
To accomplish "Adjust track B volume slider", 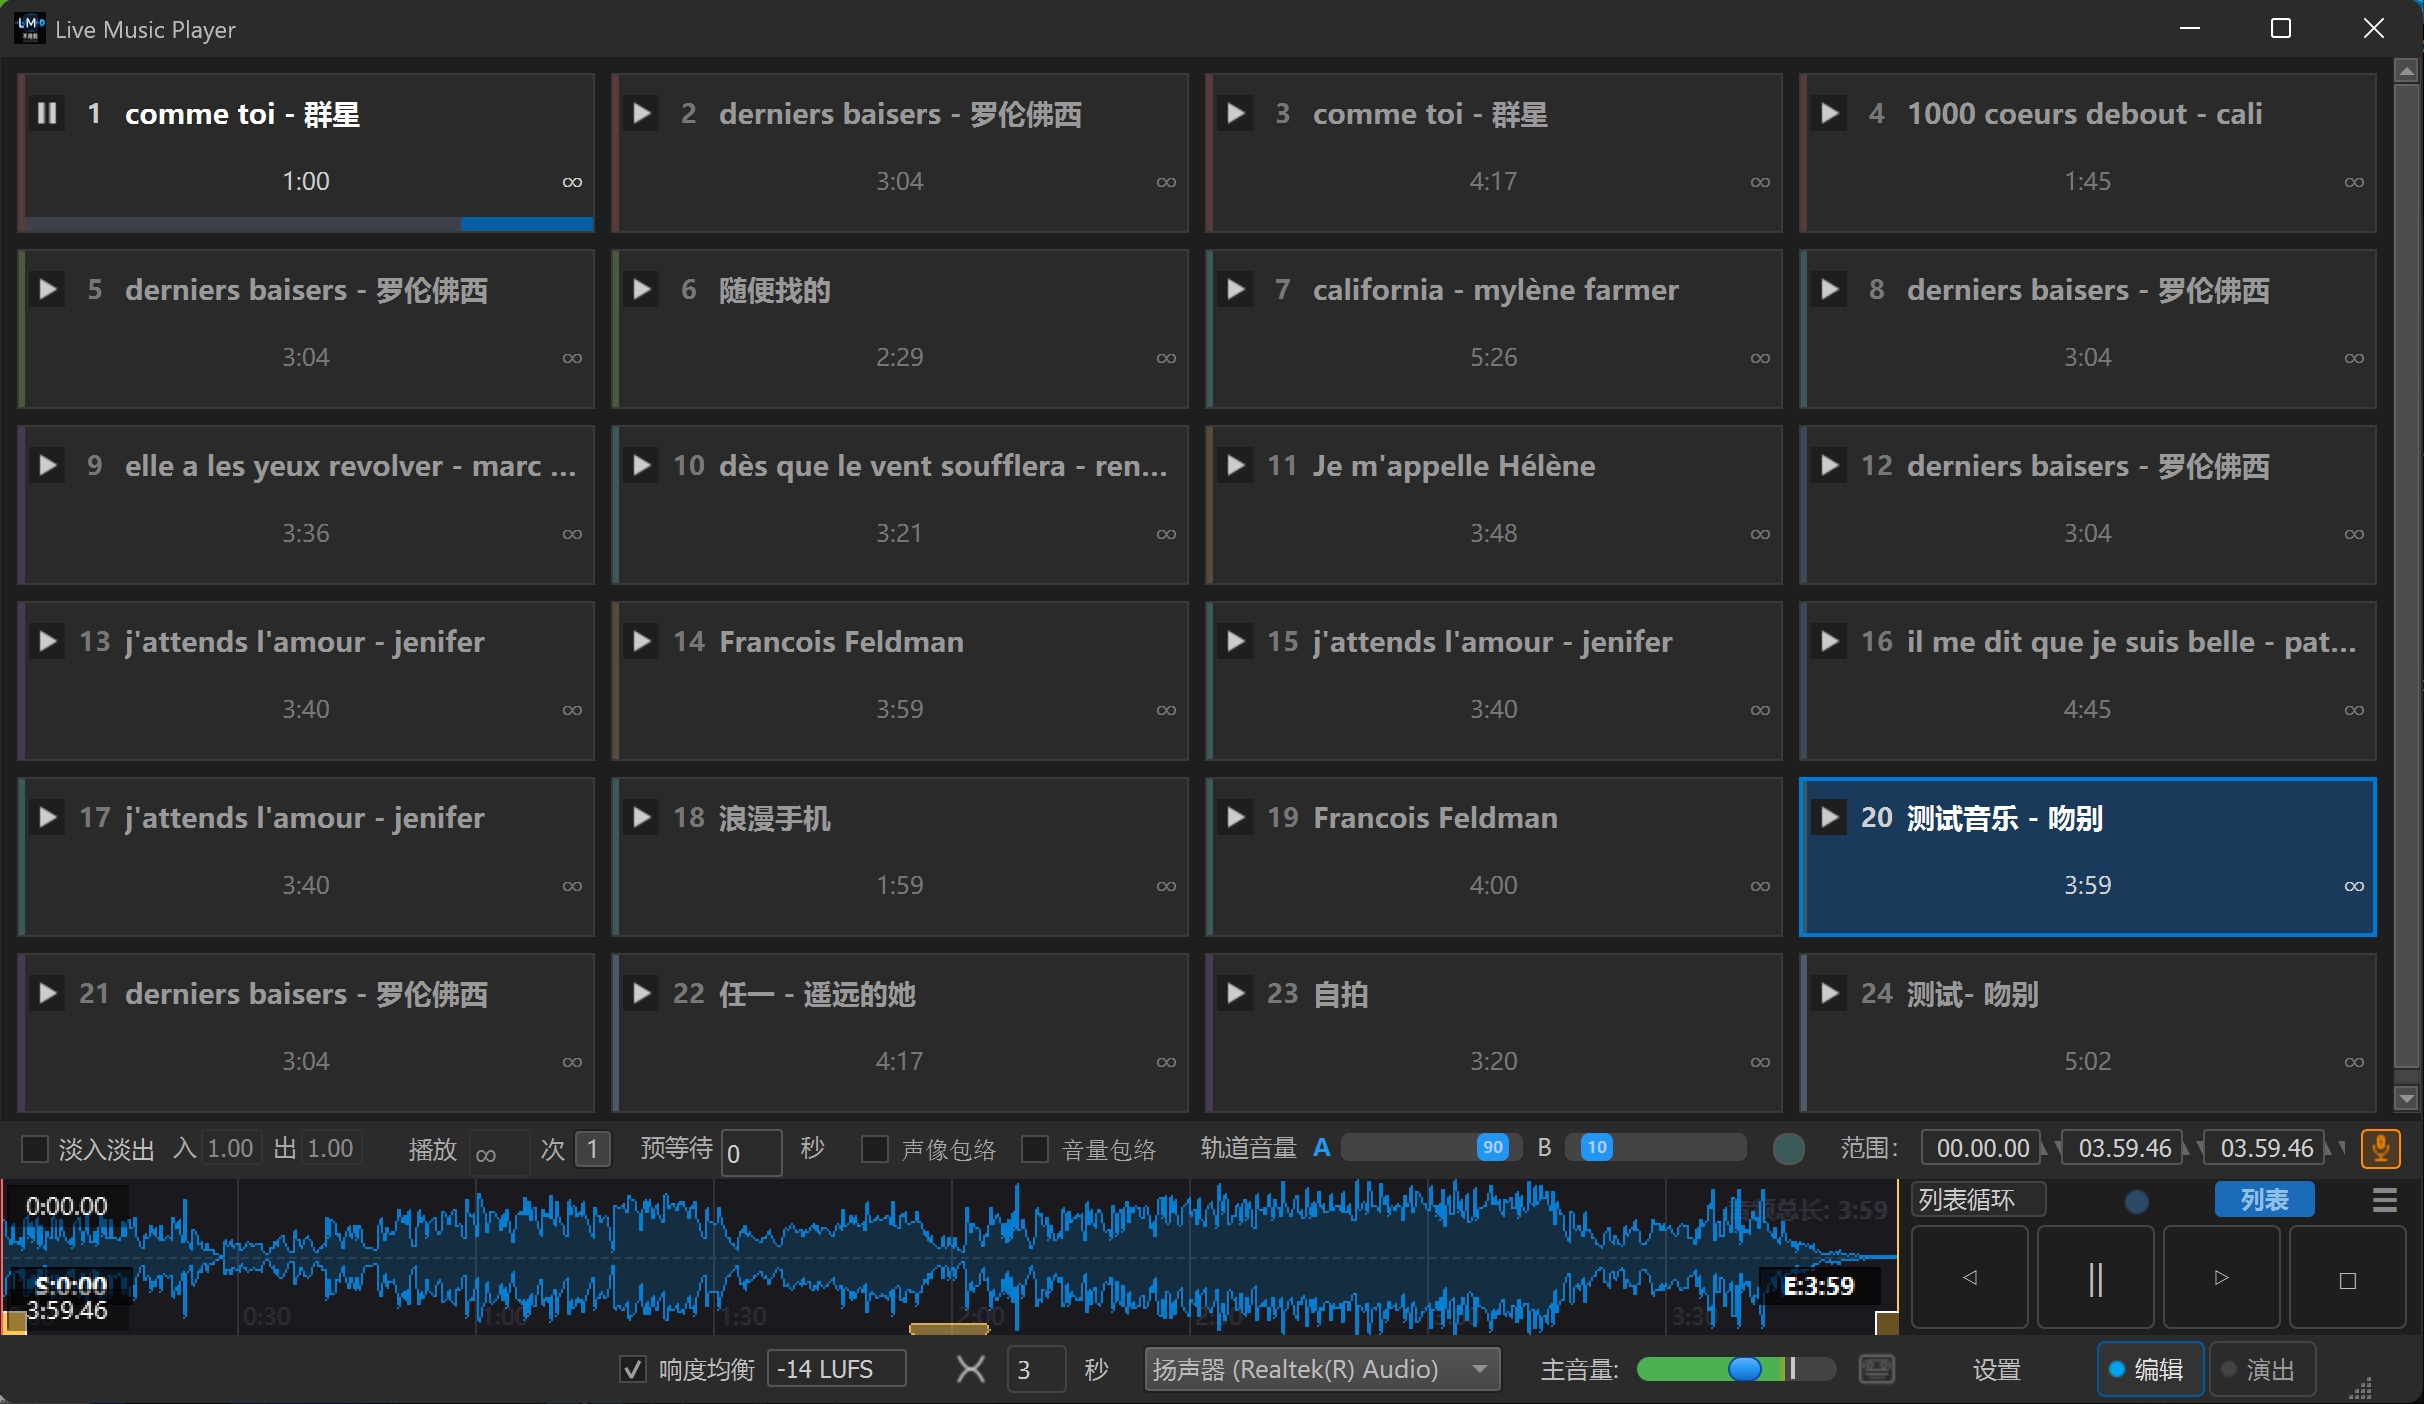I will coord(1655,1148).
